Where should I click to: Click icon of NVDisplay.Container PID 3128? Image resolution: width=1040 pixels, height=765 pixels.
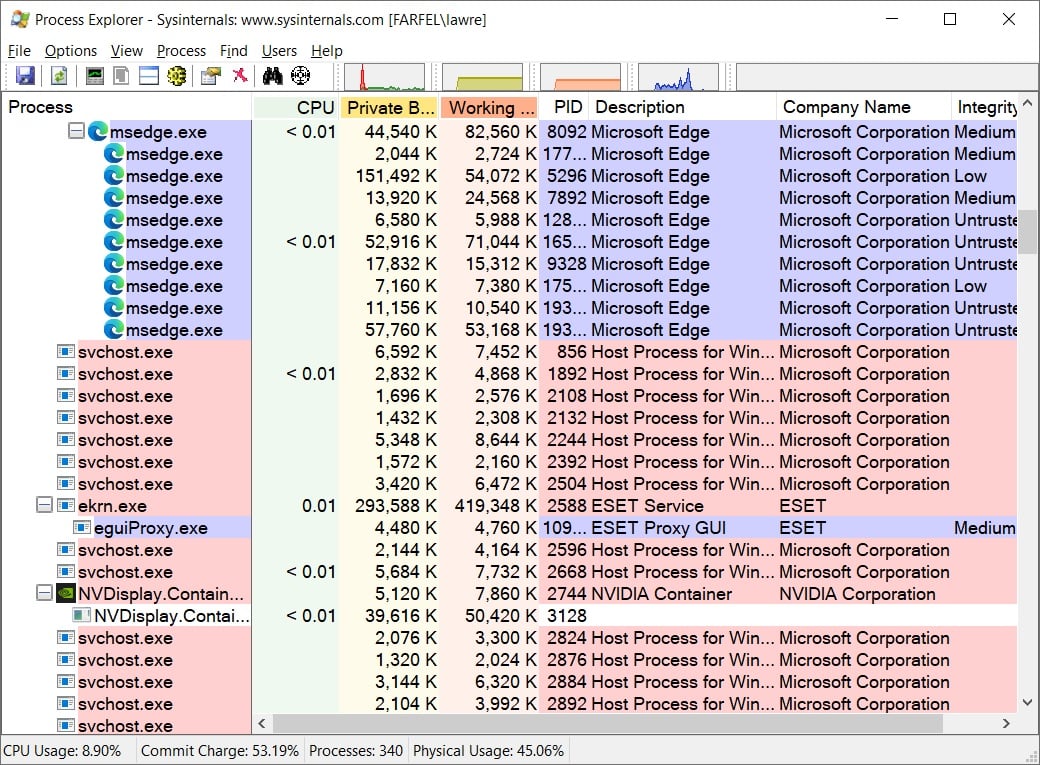click(82, 615)
